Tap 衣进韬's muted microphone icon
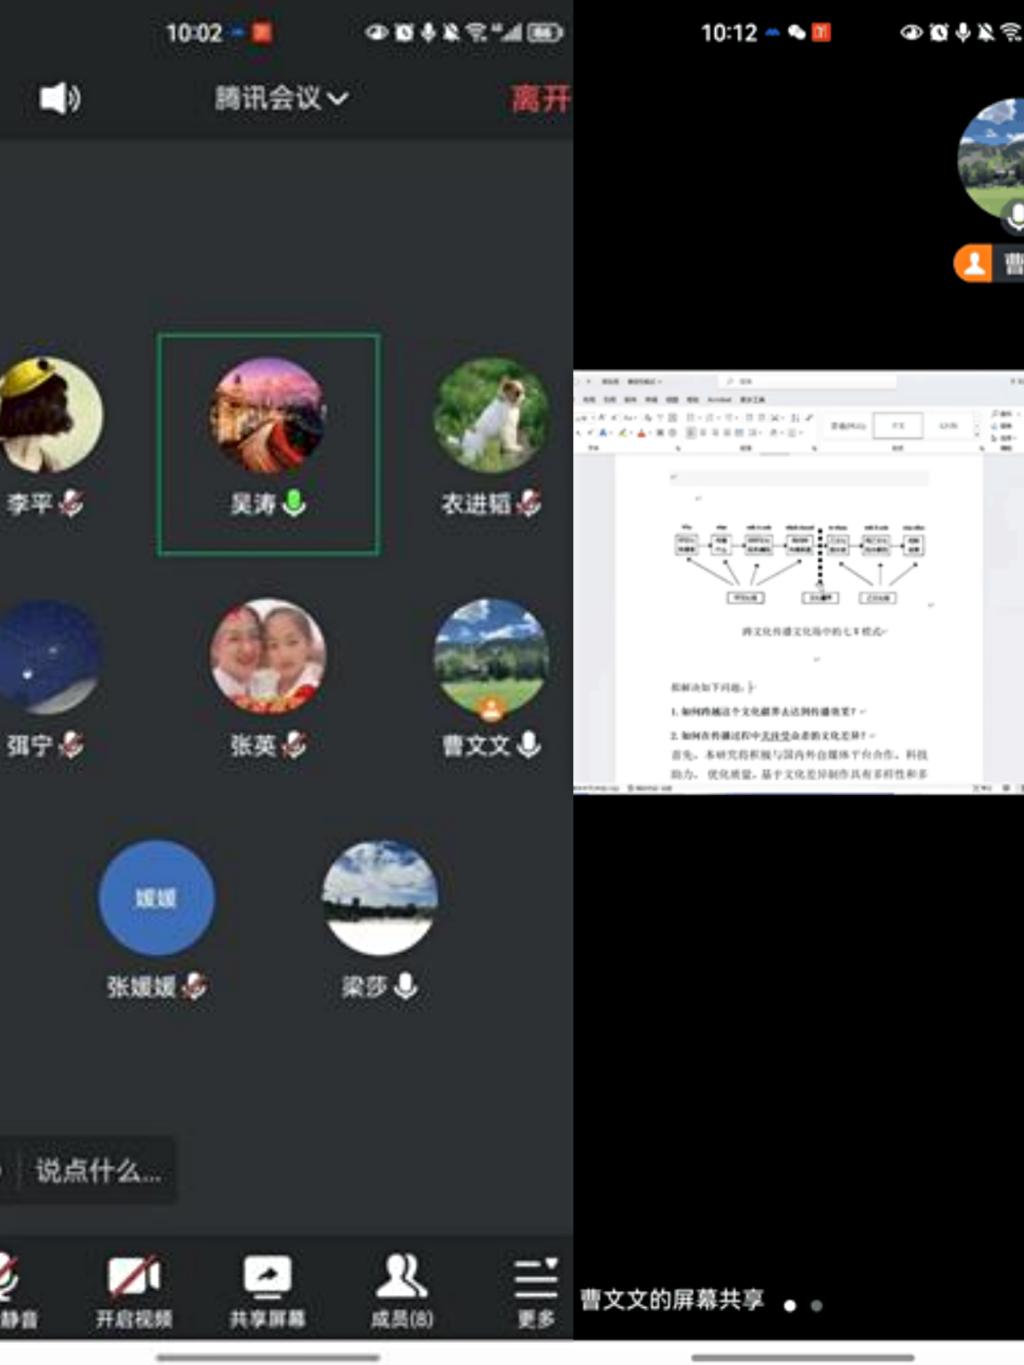 (529, 503)
